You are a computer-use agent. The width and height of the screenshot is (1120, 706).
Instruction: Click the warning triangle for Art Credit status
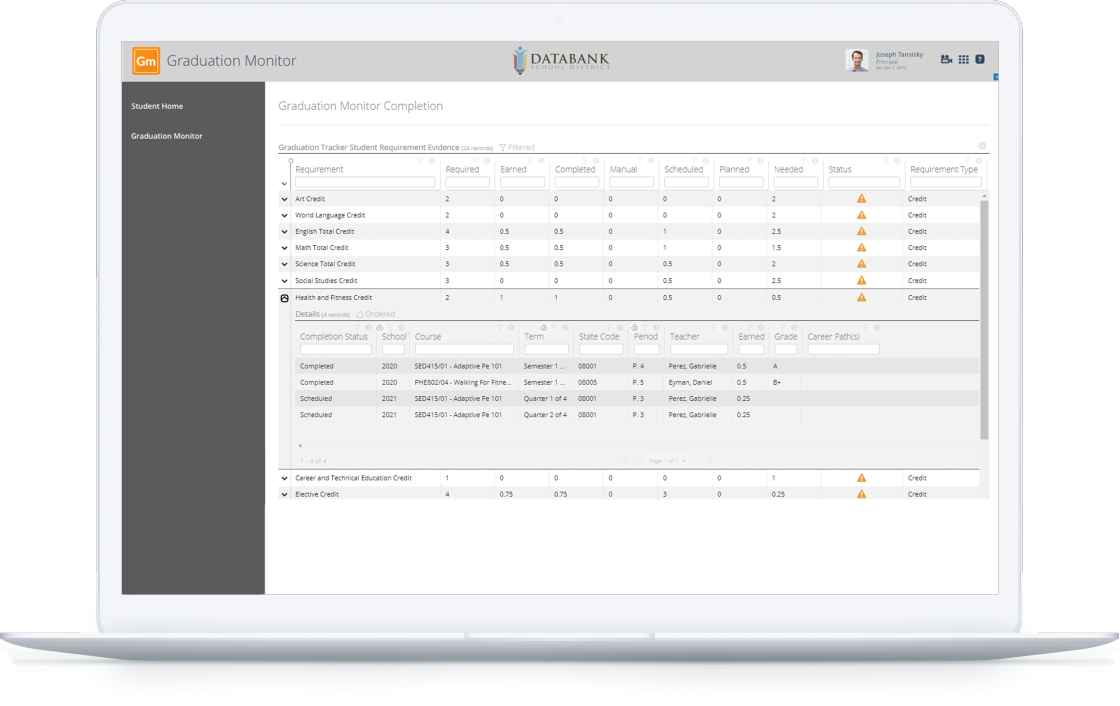click(860, 198)
